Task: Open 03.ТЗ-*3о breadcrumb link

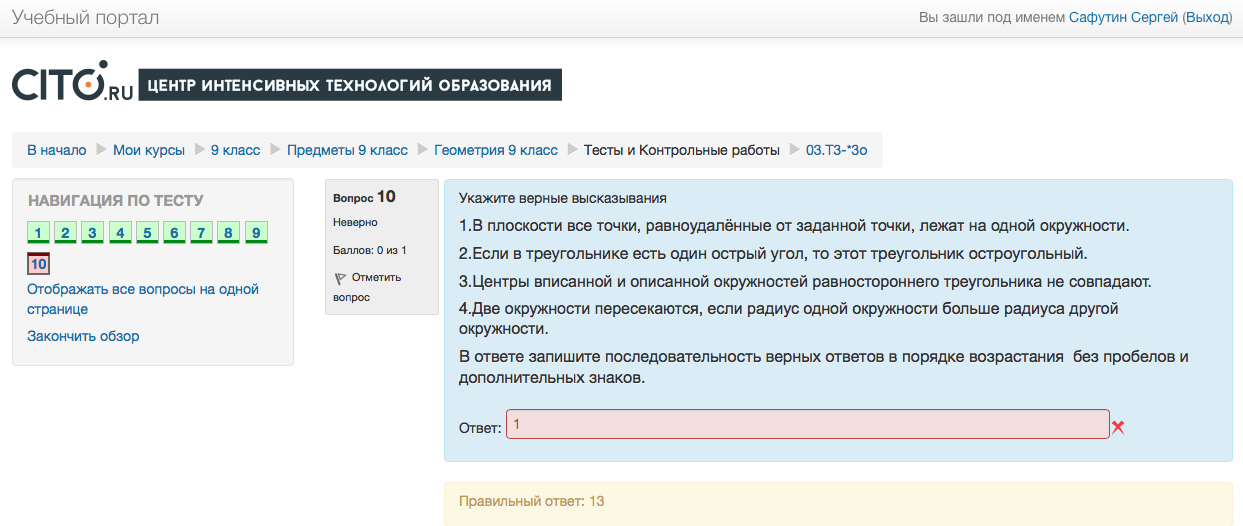Action: [x=837, y=150]
